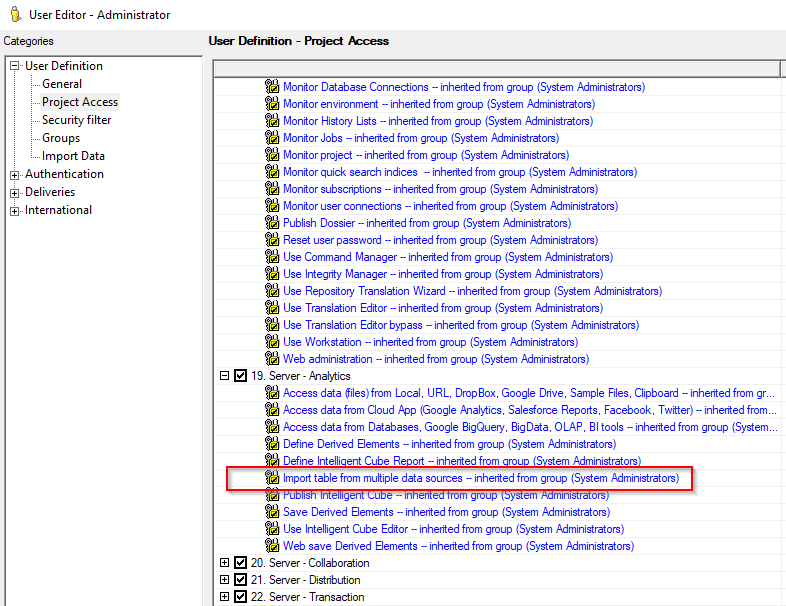Select Security filter in the Categories tree
This screenshot has width=786, height=606.
pyautogui.click(x=76, y=120)
